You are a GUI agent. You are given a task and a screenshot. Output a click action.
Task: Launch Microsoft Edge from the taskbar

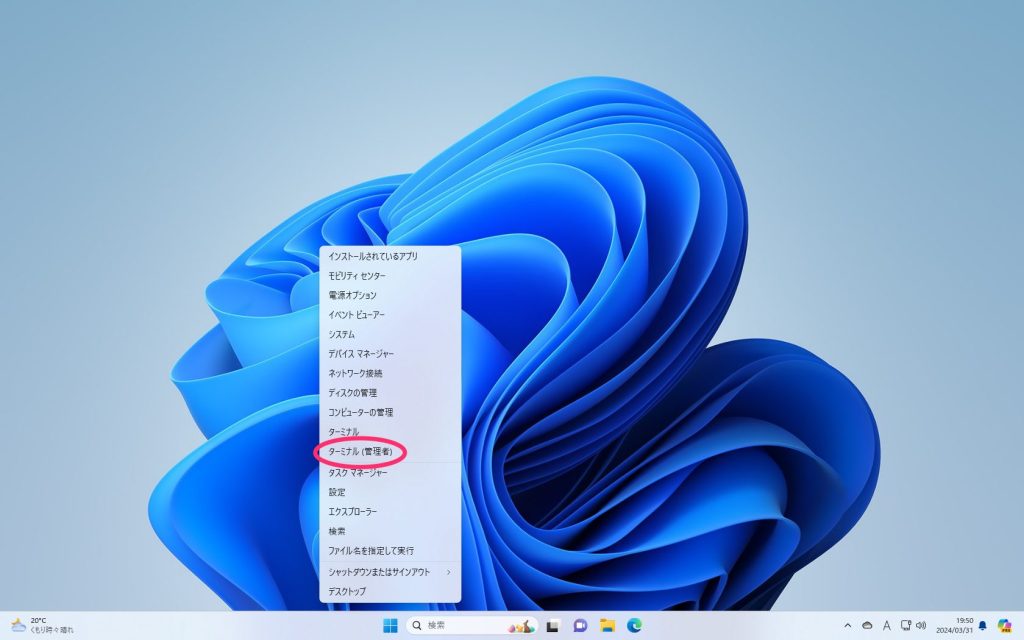(635, 626)
